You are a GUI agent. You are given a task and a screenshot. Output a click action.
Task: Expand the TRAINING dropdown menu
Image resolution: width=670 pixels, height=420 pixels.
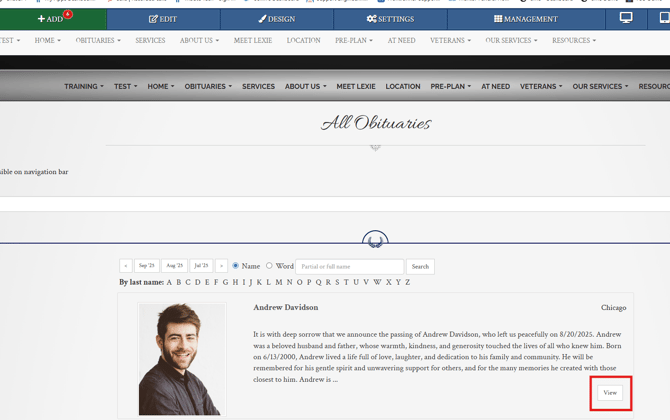click(84, 87)
